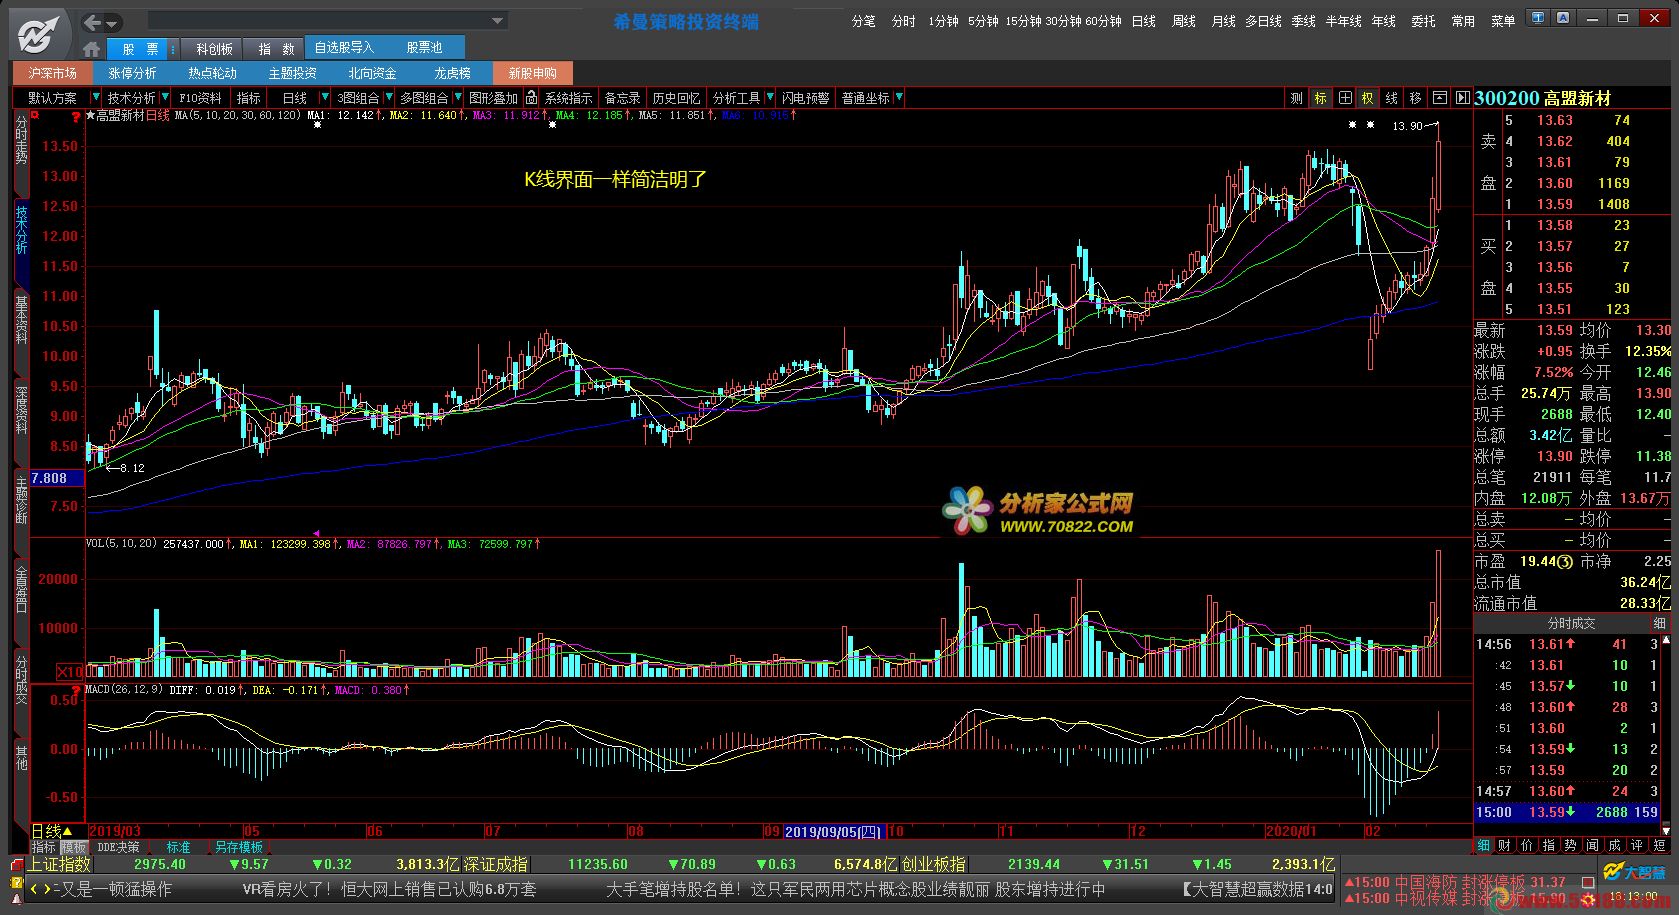Click the bell alert icon at bottom left

16,897
